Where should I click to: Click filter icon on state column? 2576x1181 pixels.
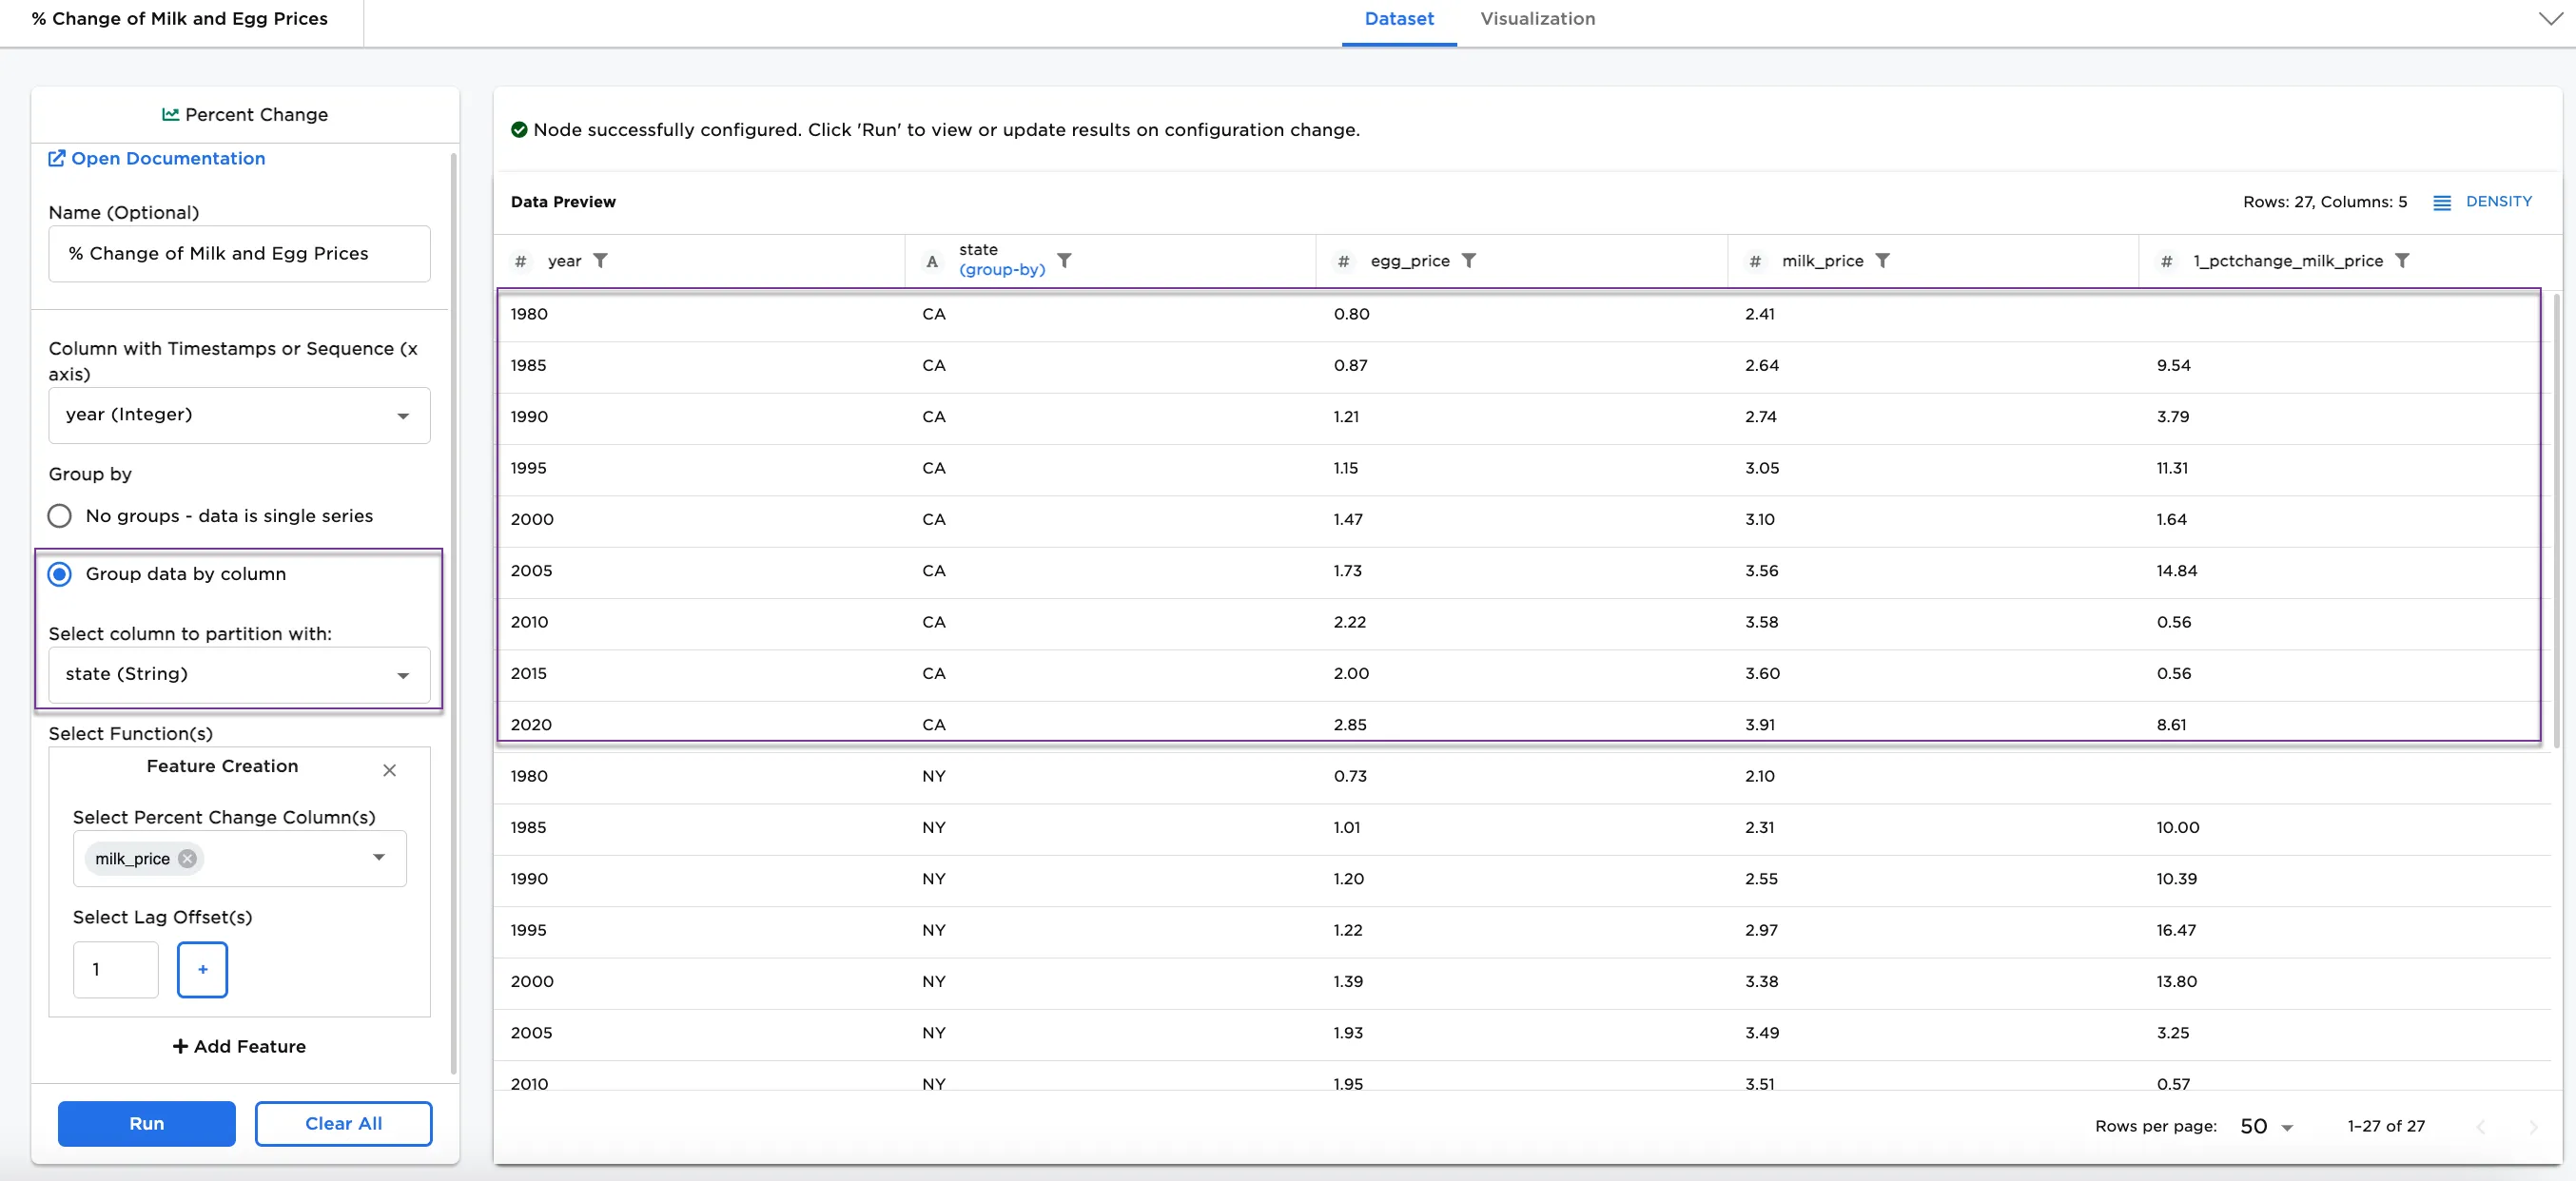tap(1065, 261)
